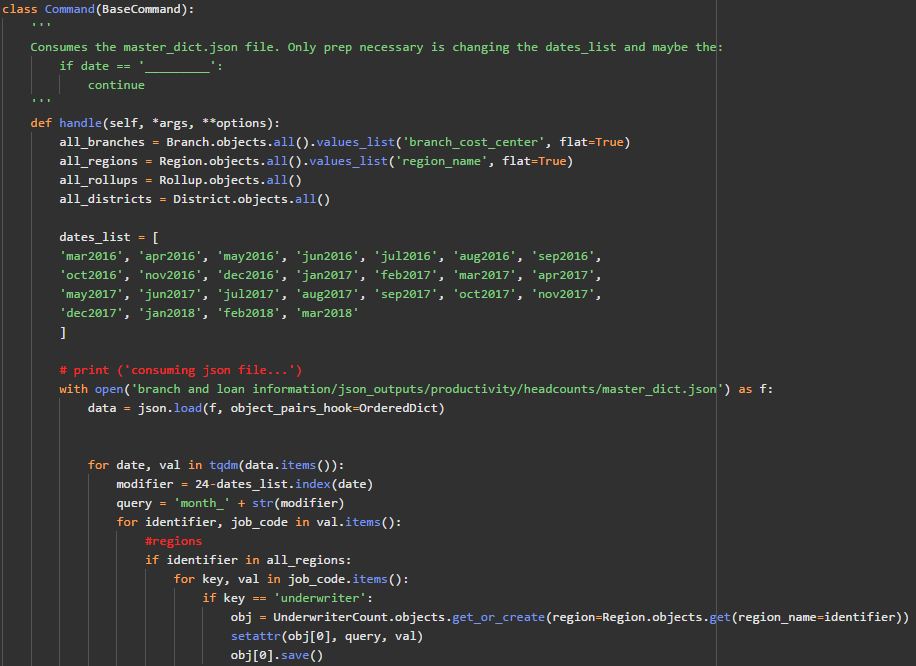The height and width of the screenshot is (666, 916).
Task: Click the #regions comment
Action: coord(173,540)
